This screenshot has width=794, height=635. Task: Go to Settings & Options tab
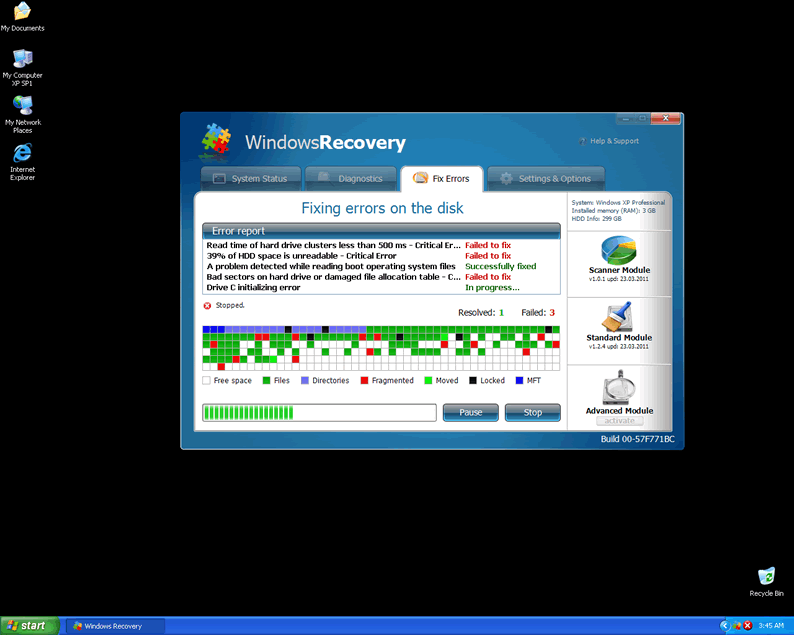[546, 179]
